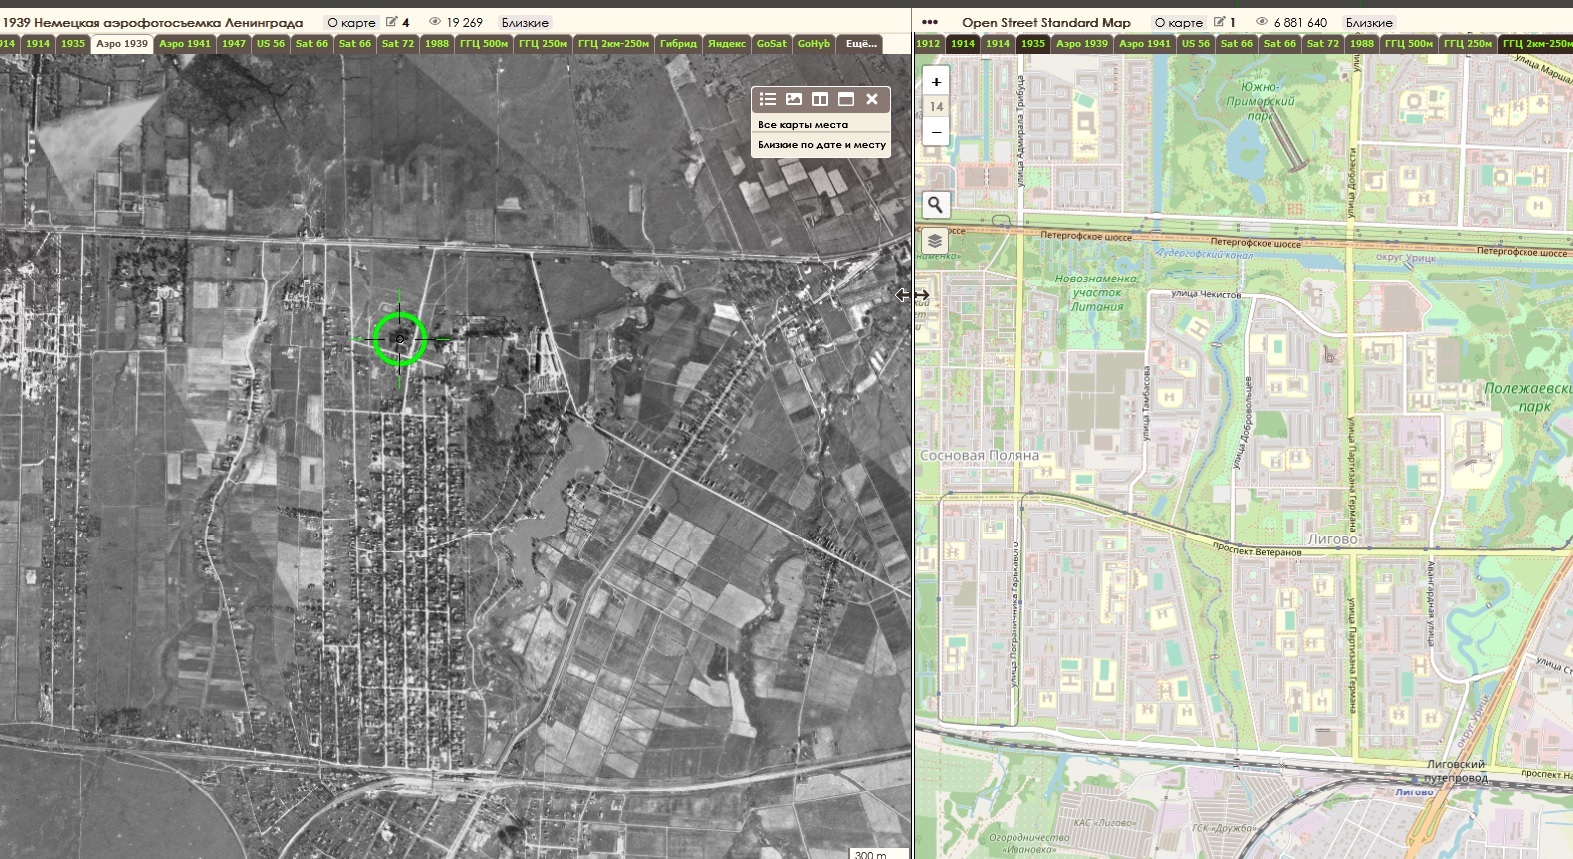The image size is (1573, 859).
Task: Click the view count '6 881 640'
Action: pyautogui.click(x=1300, y=22)
